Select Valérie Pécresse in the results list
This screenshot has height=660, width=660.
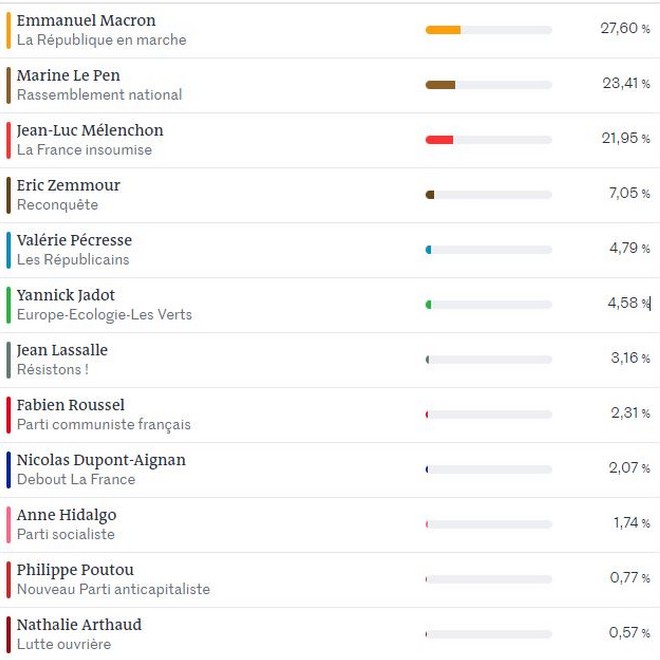pos(74,241)
